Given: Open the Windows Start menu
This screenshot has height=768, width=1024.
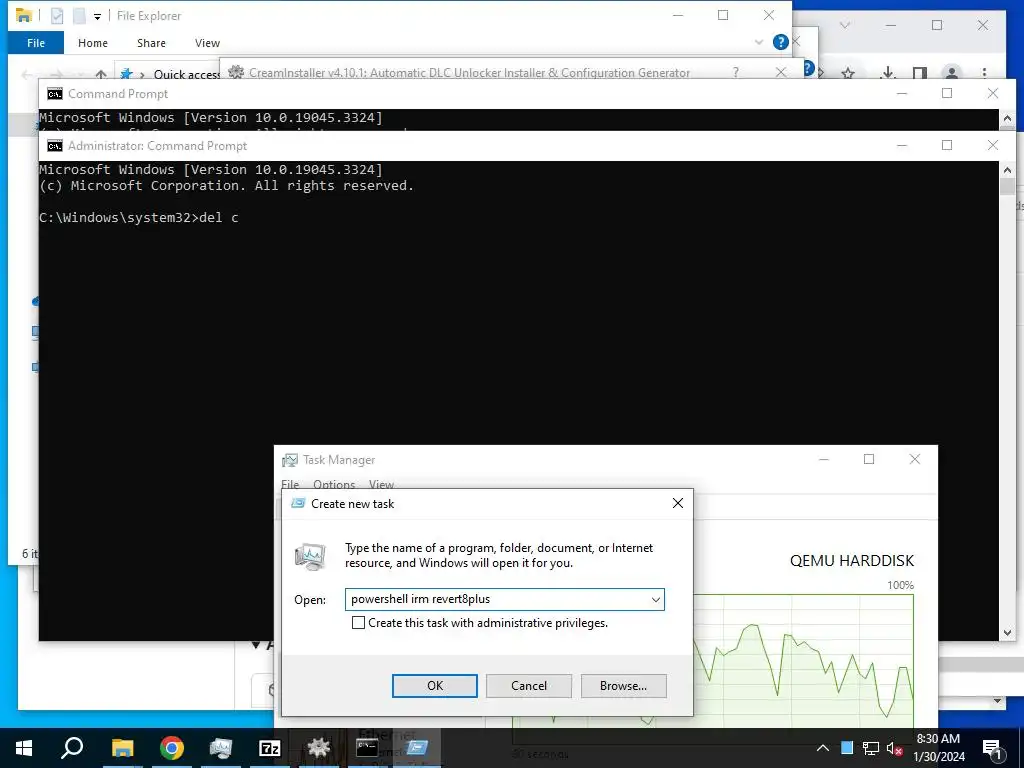Looking at the screenshot, I should [x=24, y=748].
